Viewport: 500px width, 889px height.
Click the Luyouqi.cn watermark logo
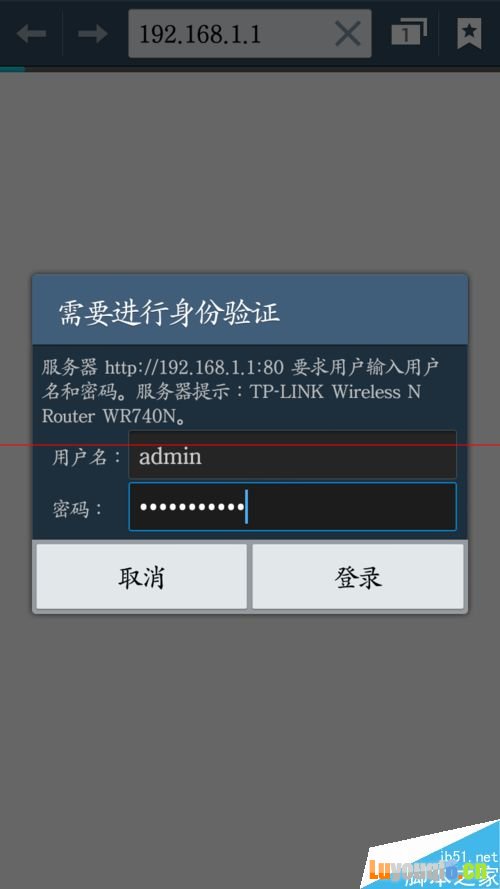429,869
